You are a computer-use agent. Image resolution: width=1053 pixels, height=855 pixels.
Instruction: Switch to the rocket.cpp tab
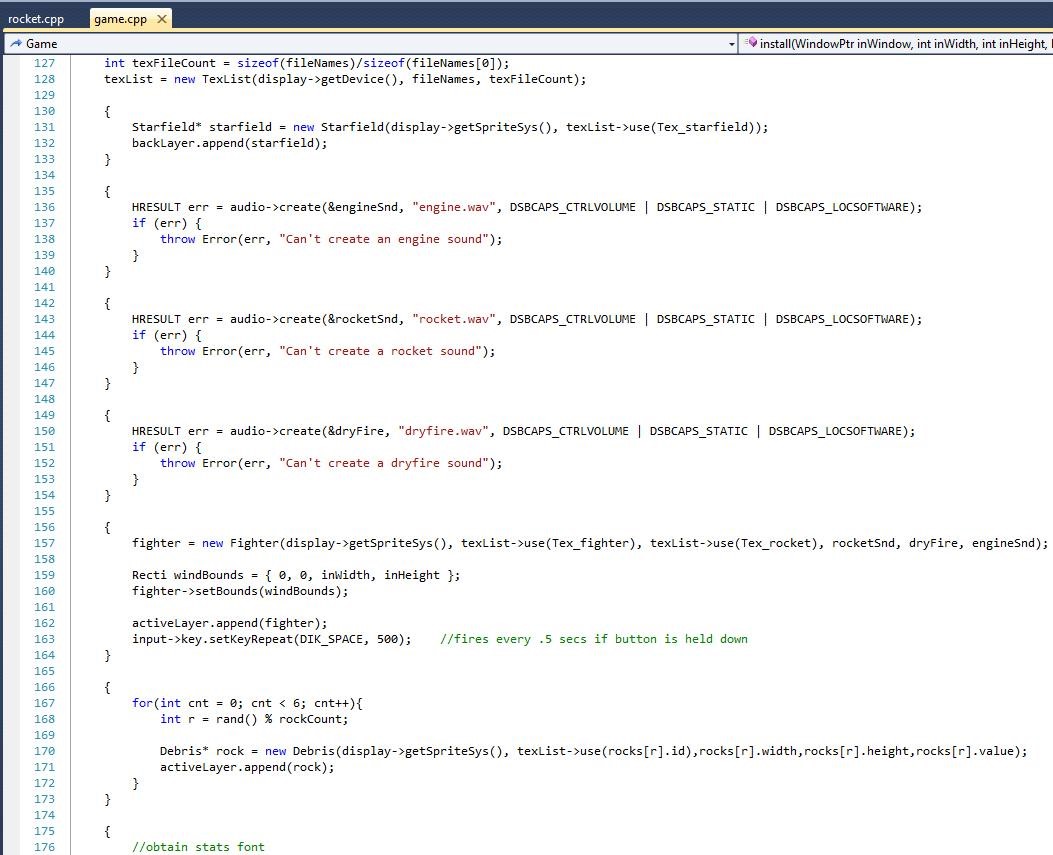(36, 19)
